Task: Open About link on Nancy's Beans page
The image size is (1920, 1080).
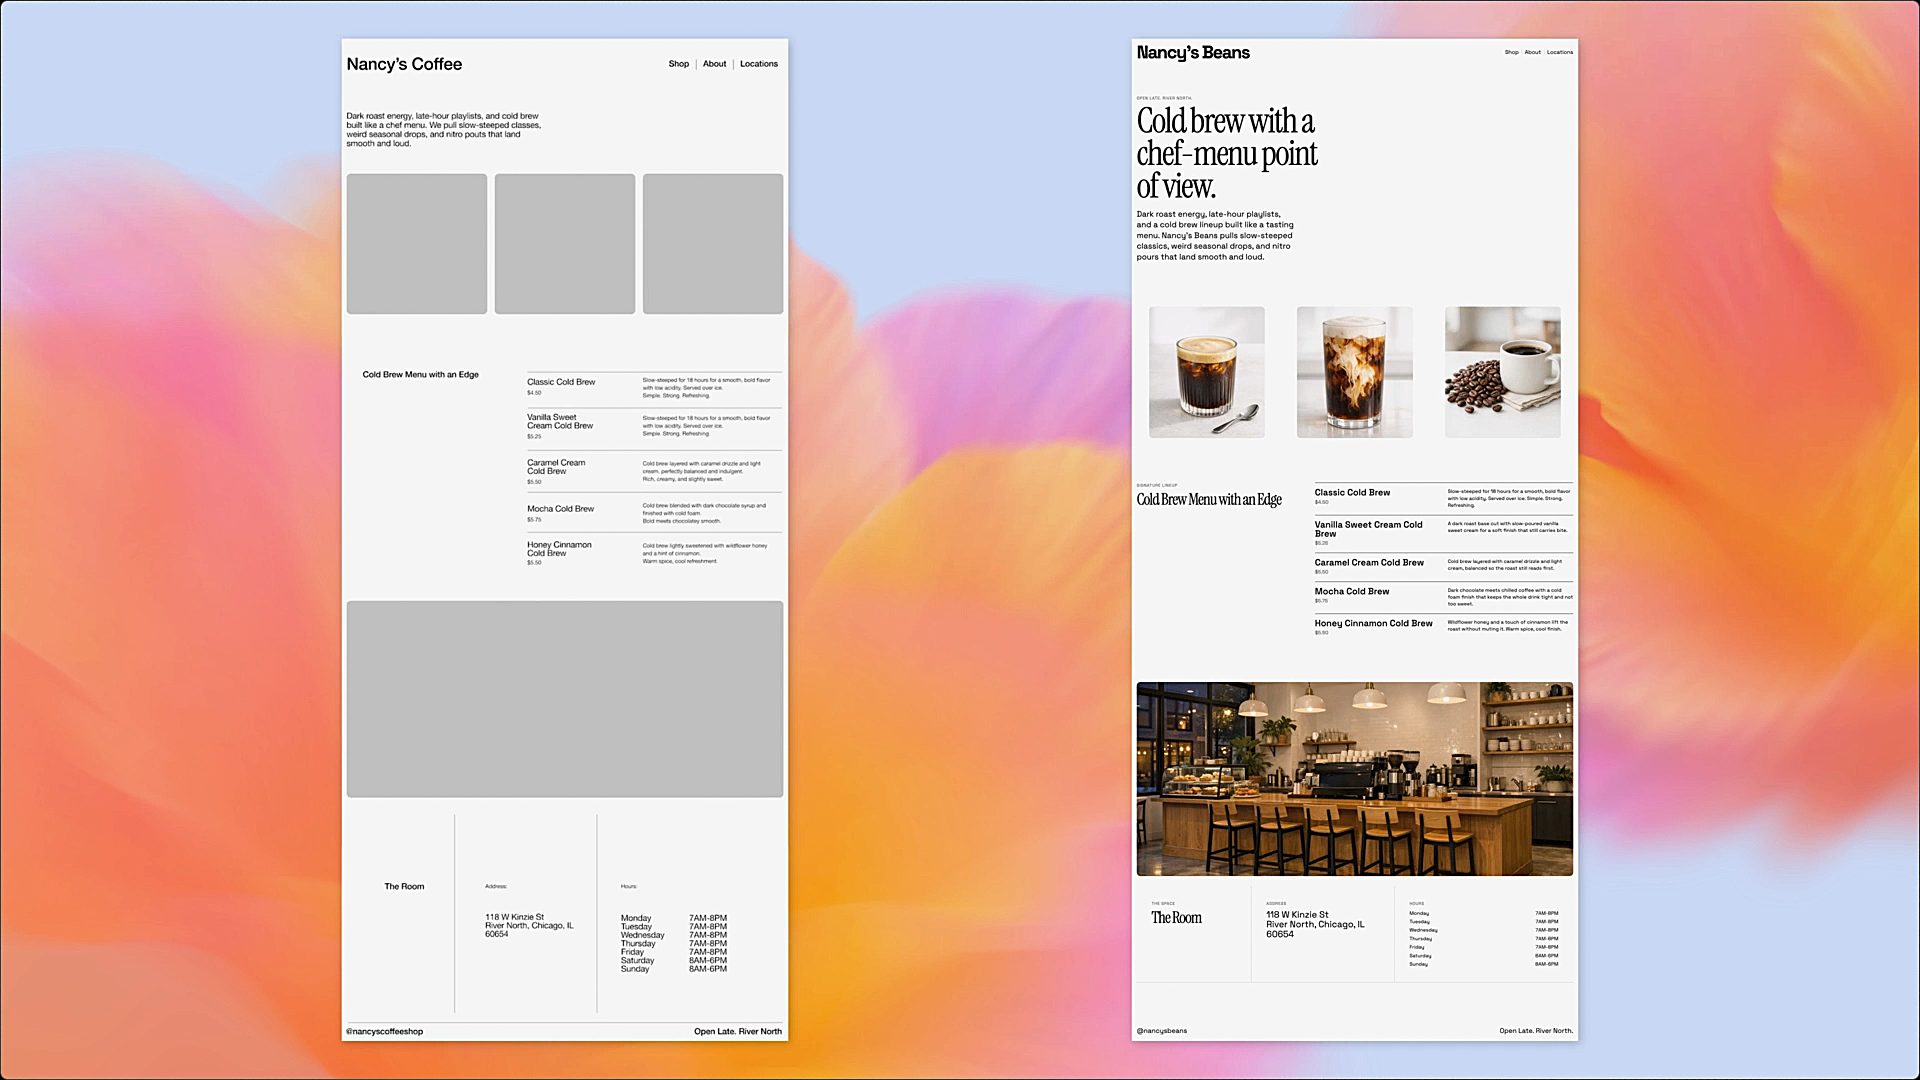Action: (x=1532, y=52)
